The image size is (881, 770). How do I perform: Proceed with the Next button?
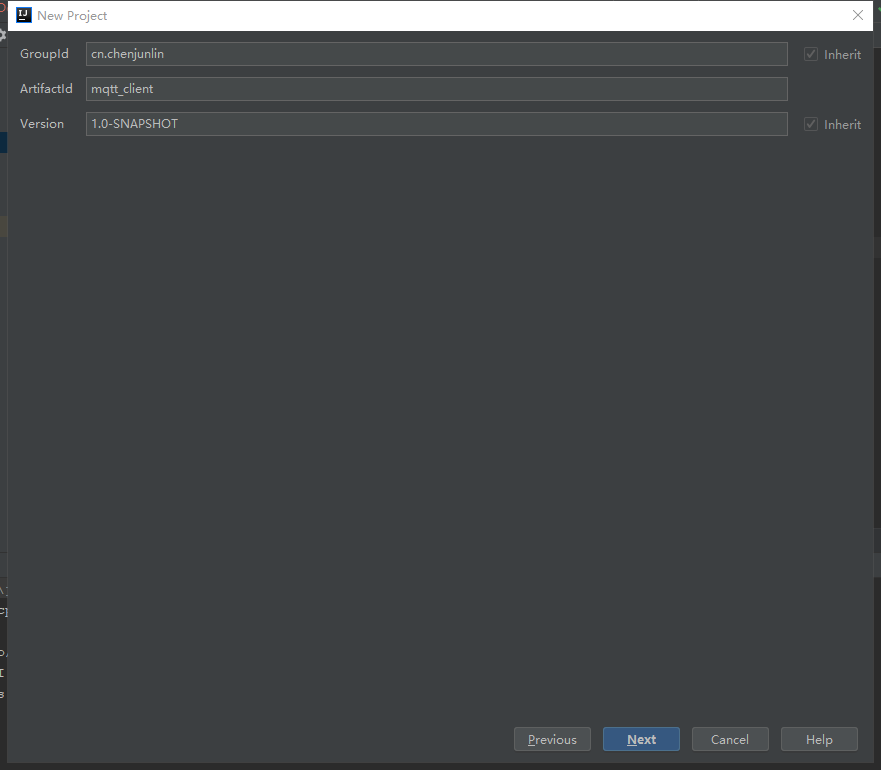tap(641, 739)
